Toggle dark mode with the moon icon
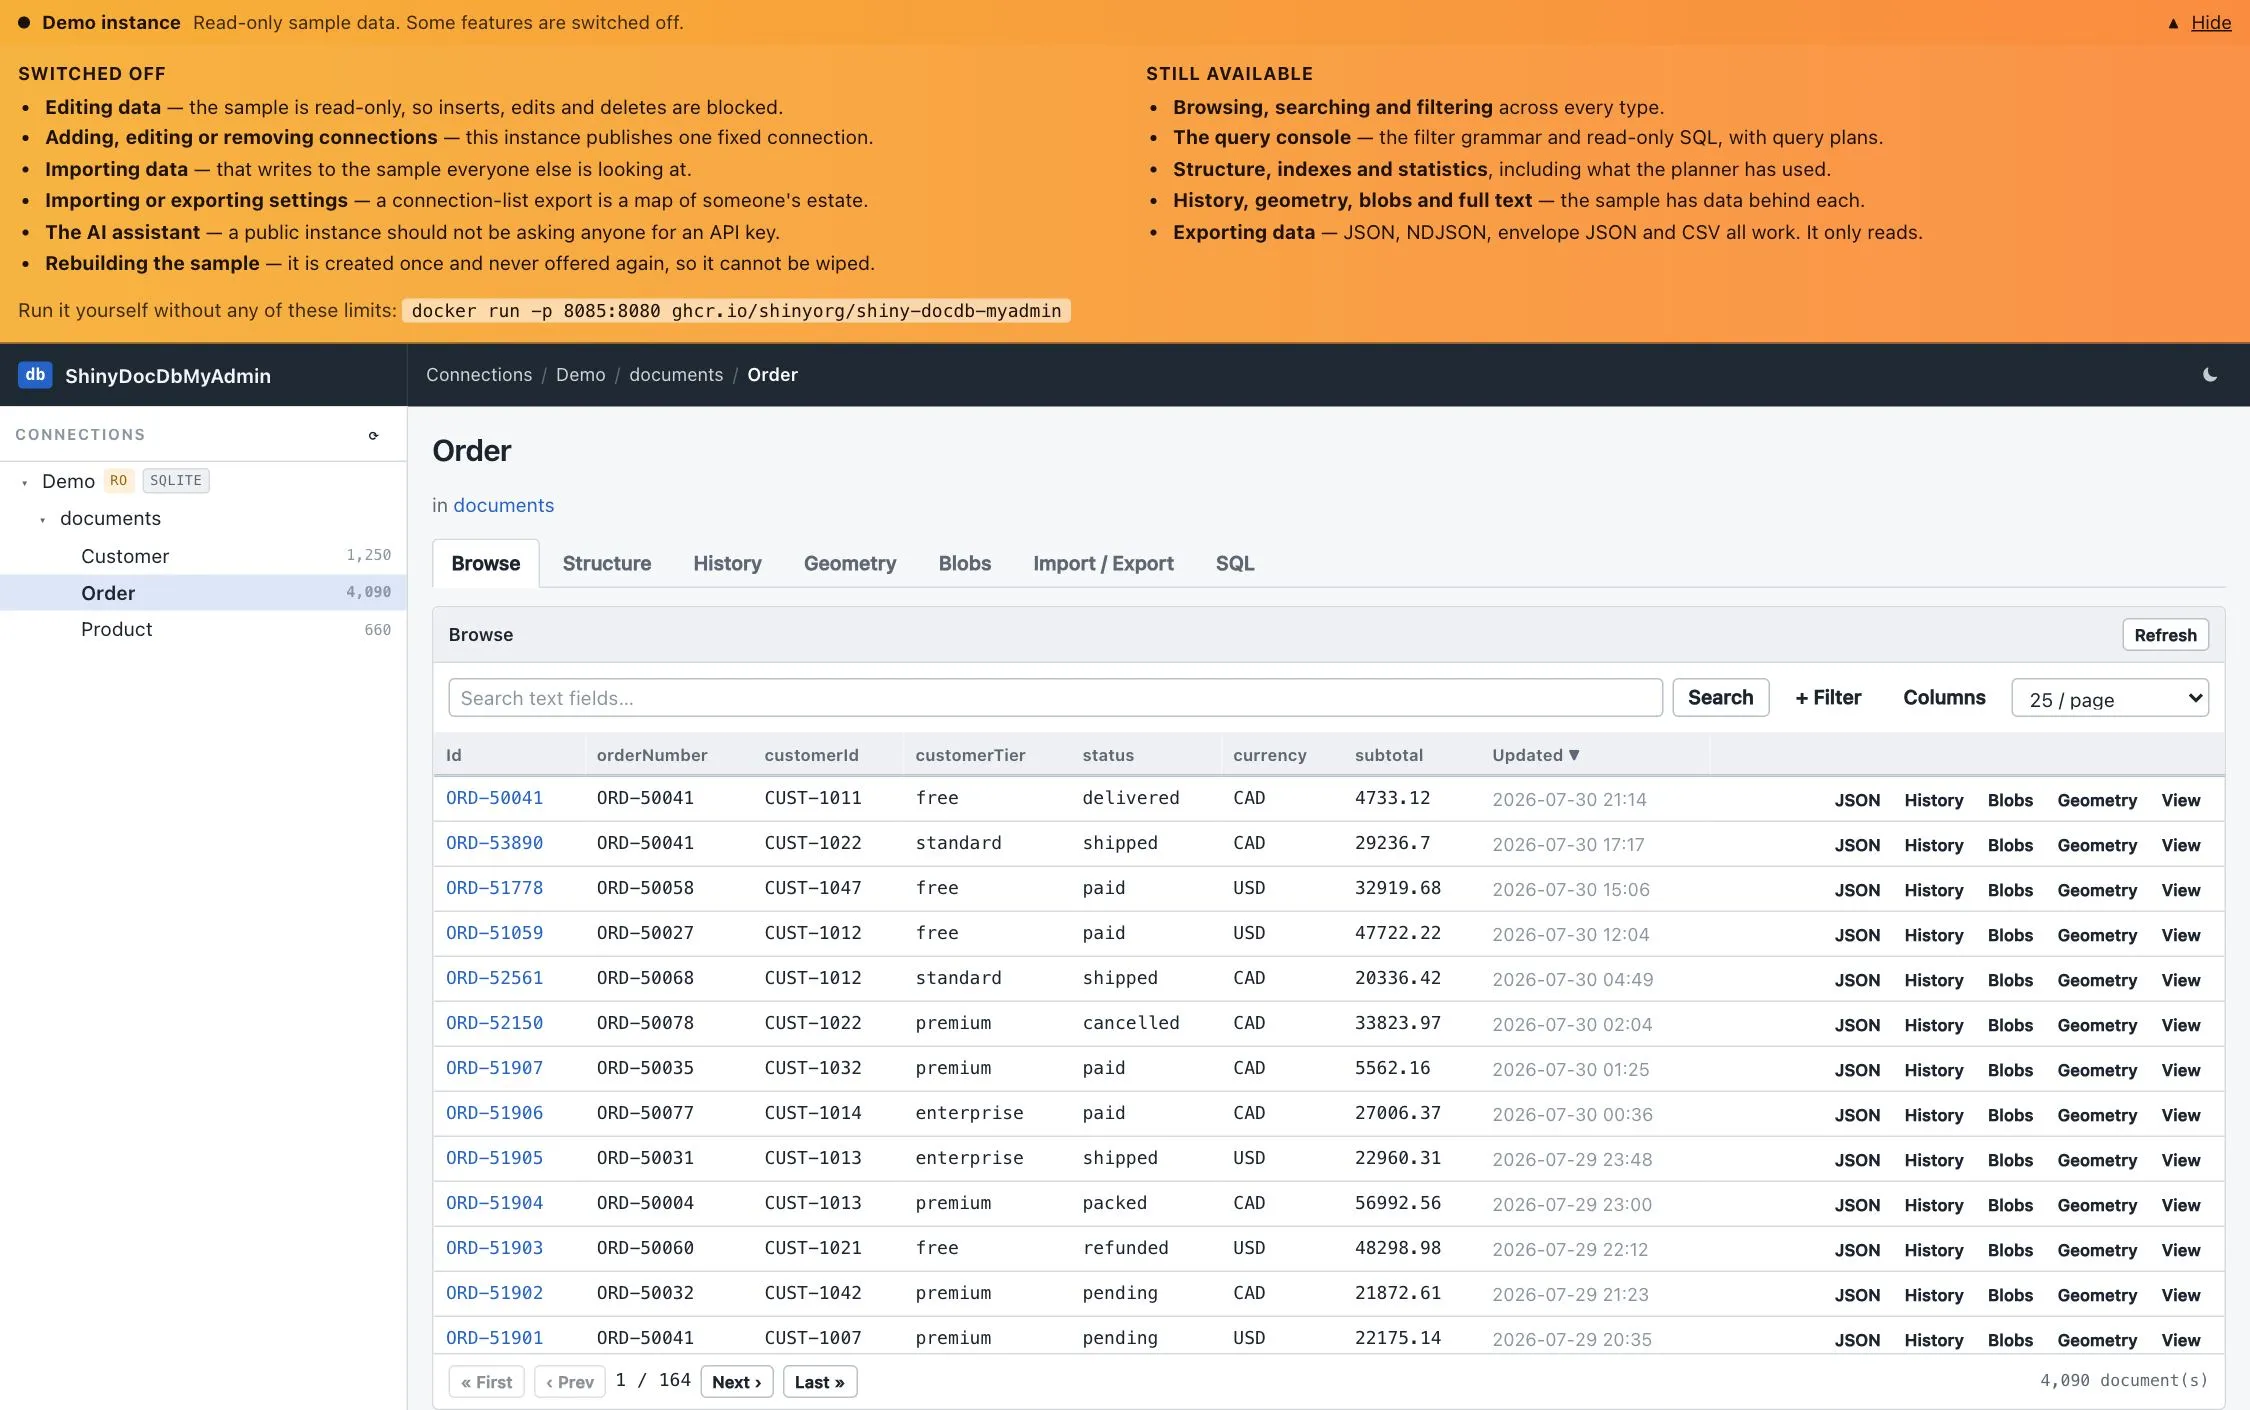 [2210, 375]
